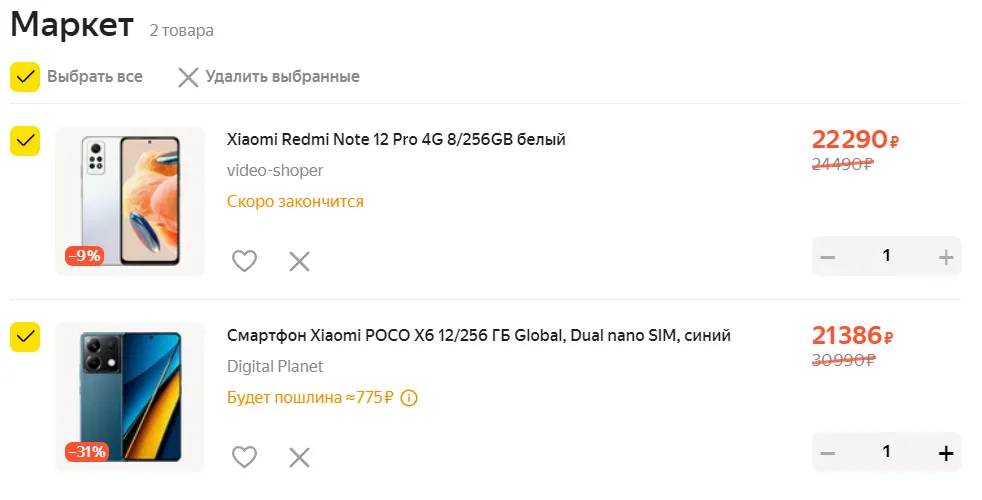This screenshot has width=982, height=500.
Task: Click the white Redmi Note 12 Pro thumbnail
Action: 130,201
